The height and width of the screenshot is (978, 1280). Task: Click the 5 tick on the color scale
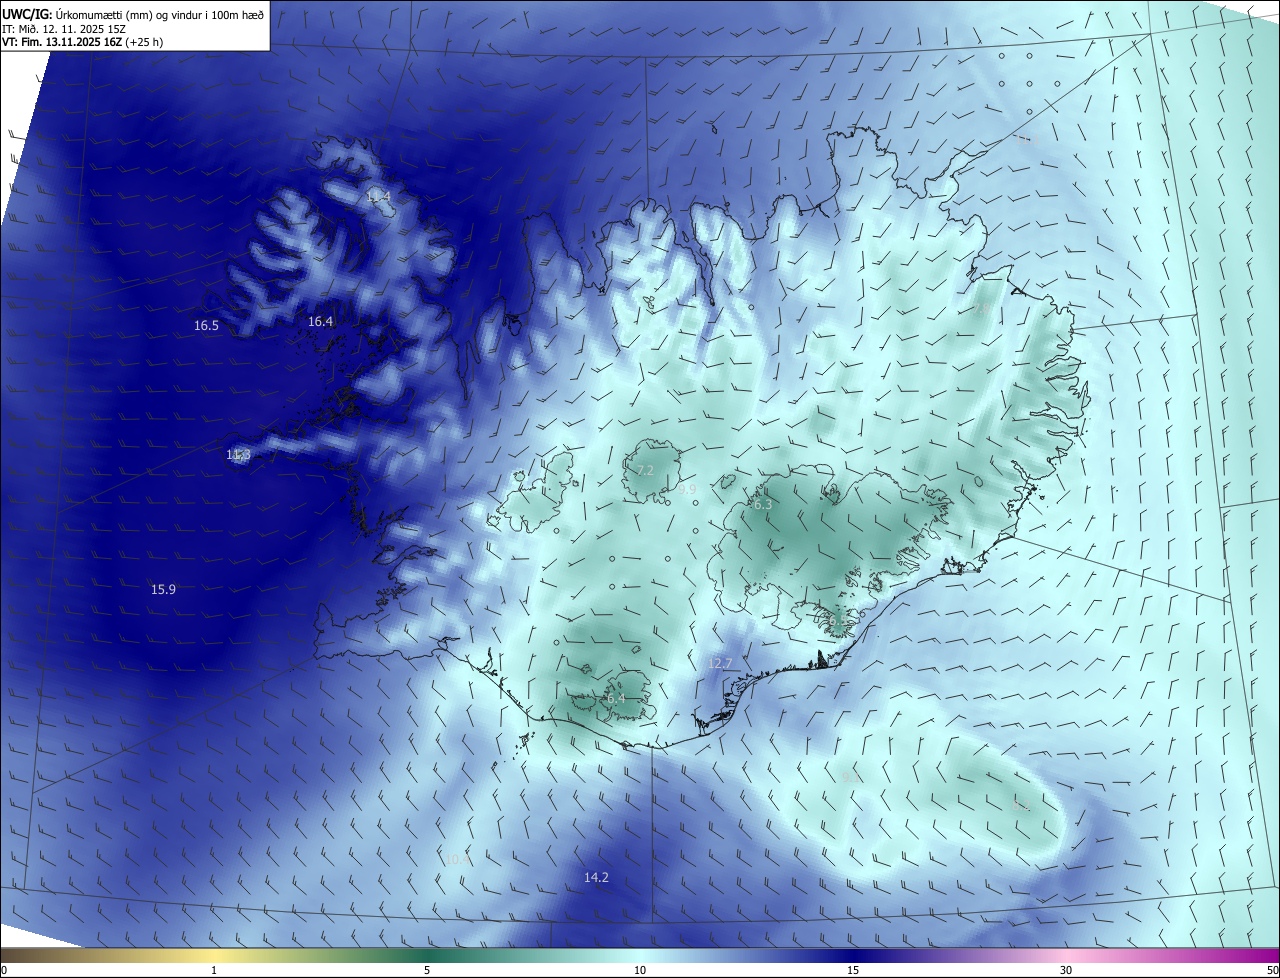[x=427, y=970]
